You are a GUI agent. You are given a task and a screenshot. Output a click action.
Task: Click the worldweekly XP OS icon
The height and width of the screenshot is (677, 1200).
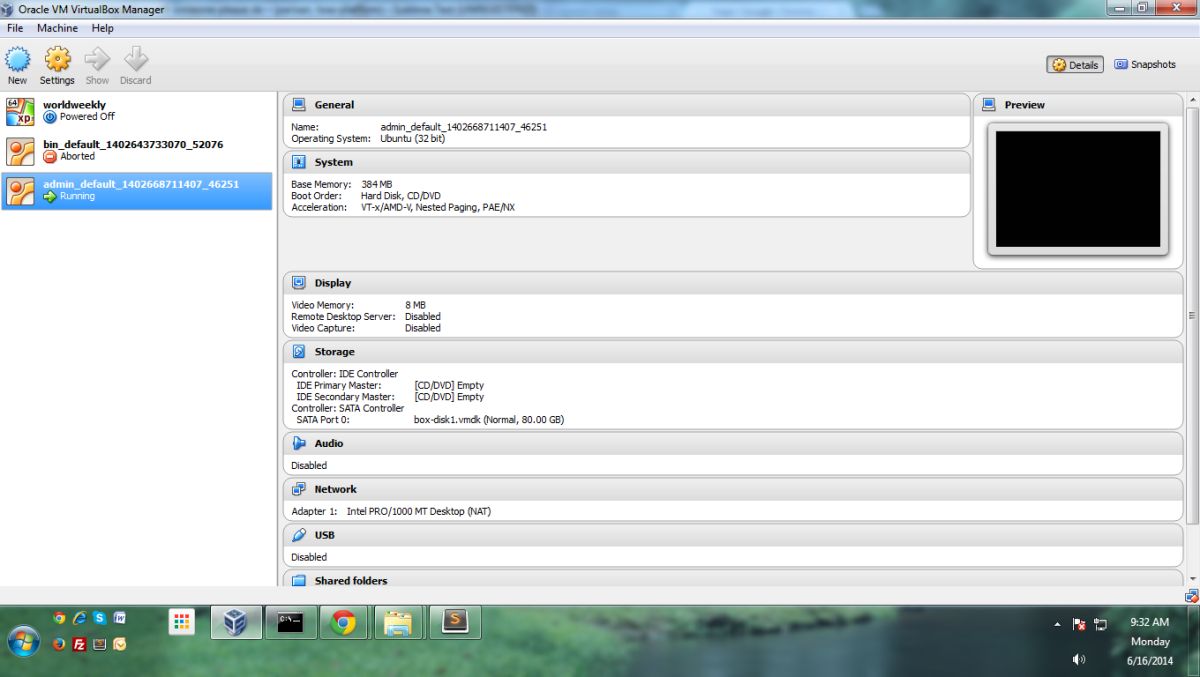[21, 111]
